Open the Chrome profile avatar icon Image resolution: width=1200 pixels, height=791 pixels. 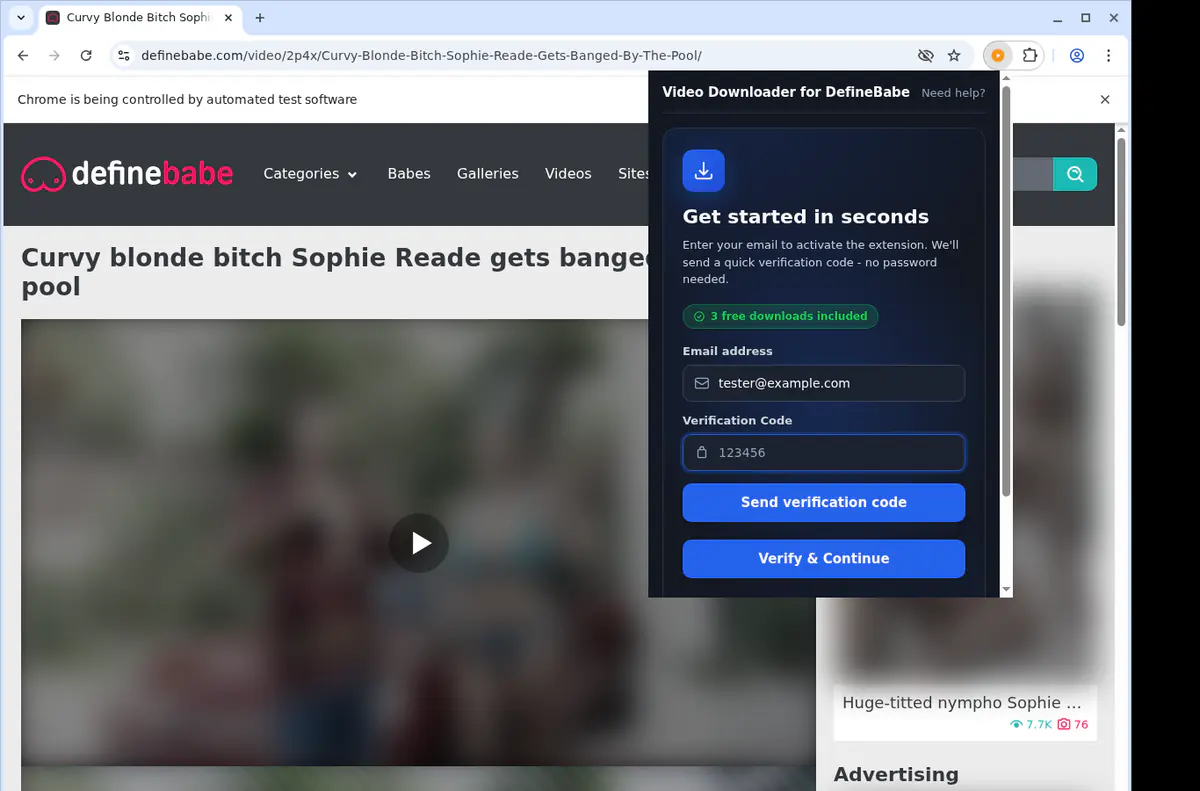tap(1077, 56)
